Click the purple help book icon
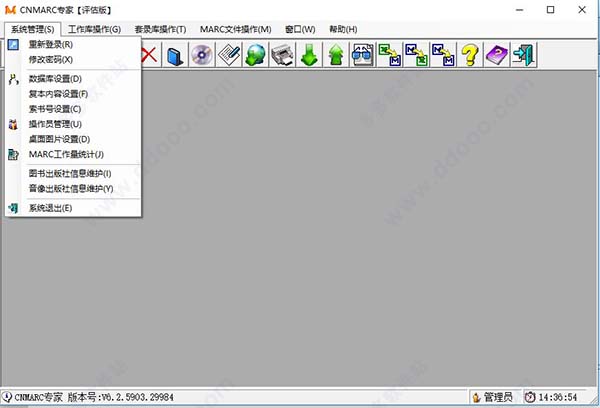Screen dimensions: 600x408 (497, 55)
